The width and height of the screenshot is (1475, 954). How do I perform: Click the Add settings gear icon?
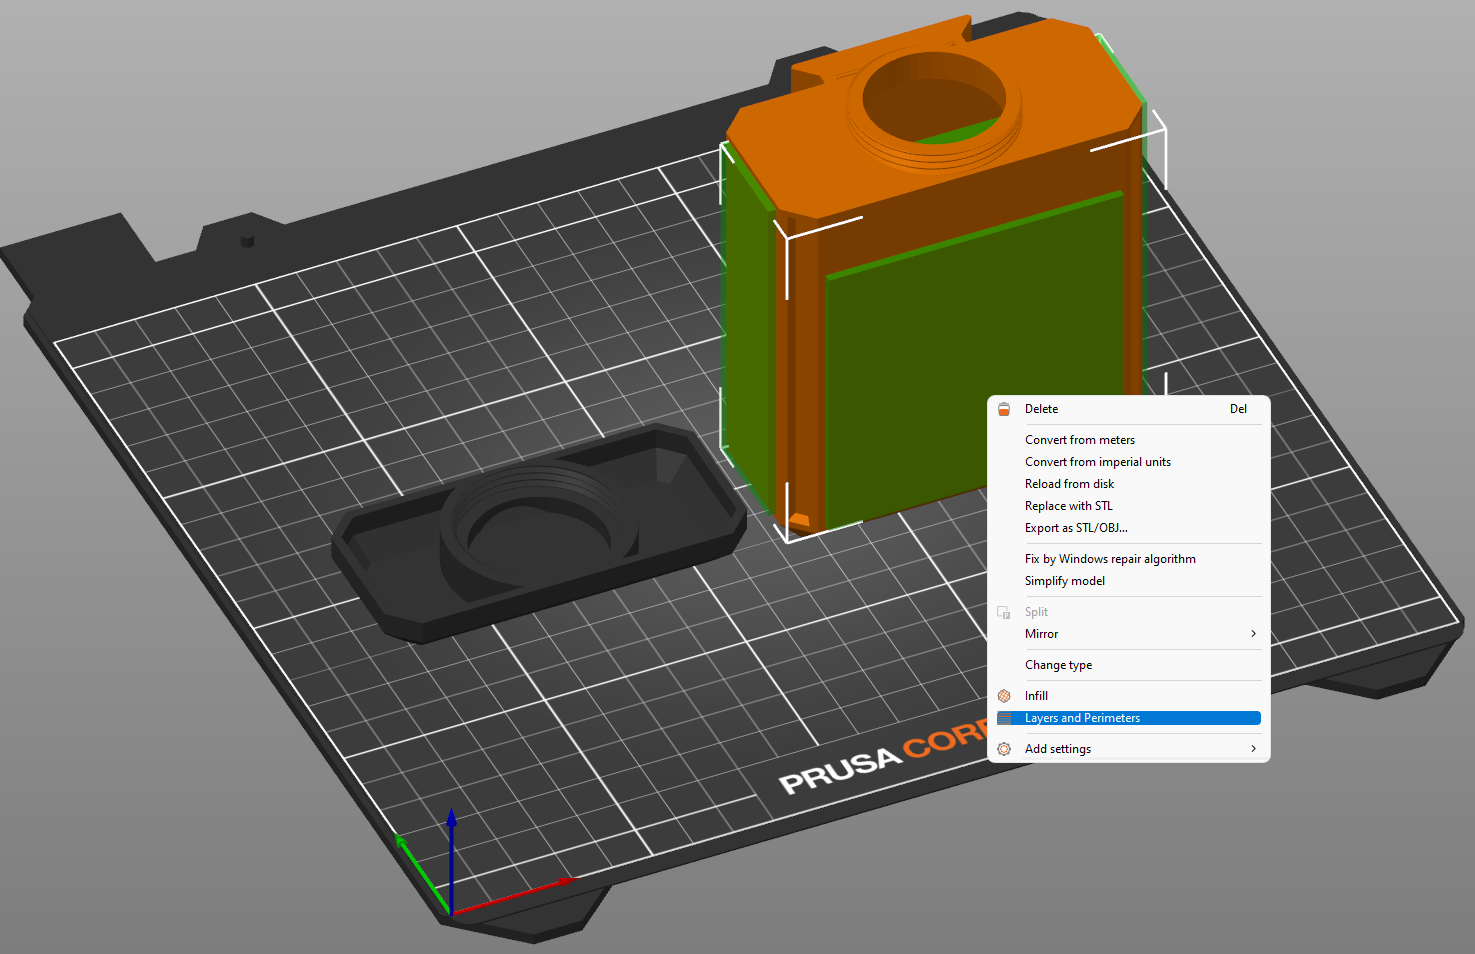click(x=1004, y=749)
